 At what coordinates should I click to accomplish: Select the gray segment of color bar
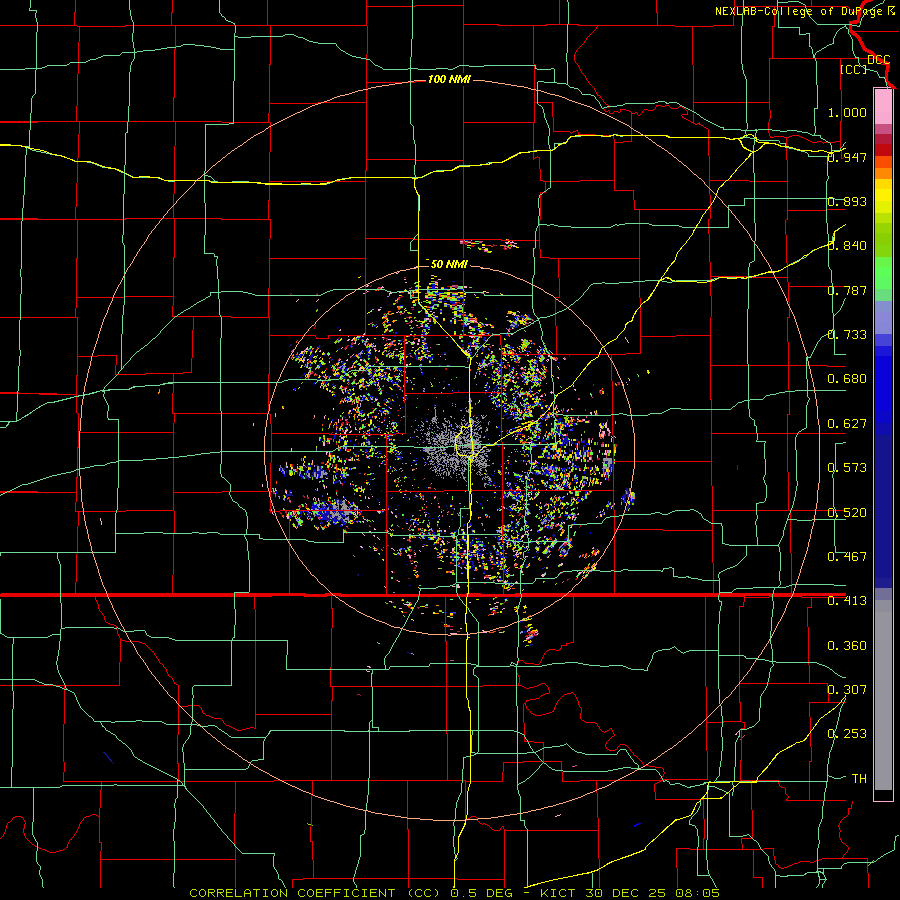(883, 695)
